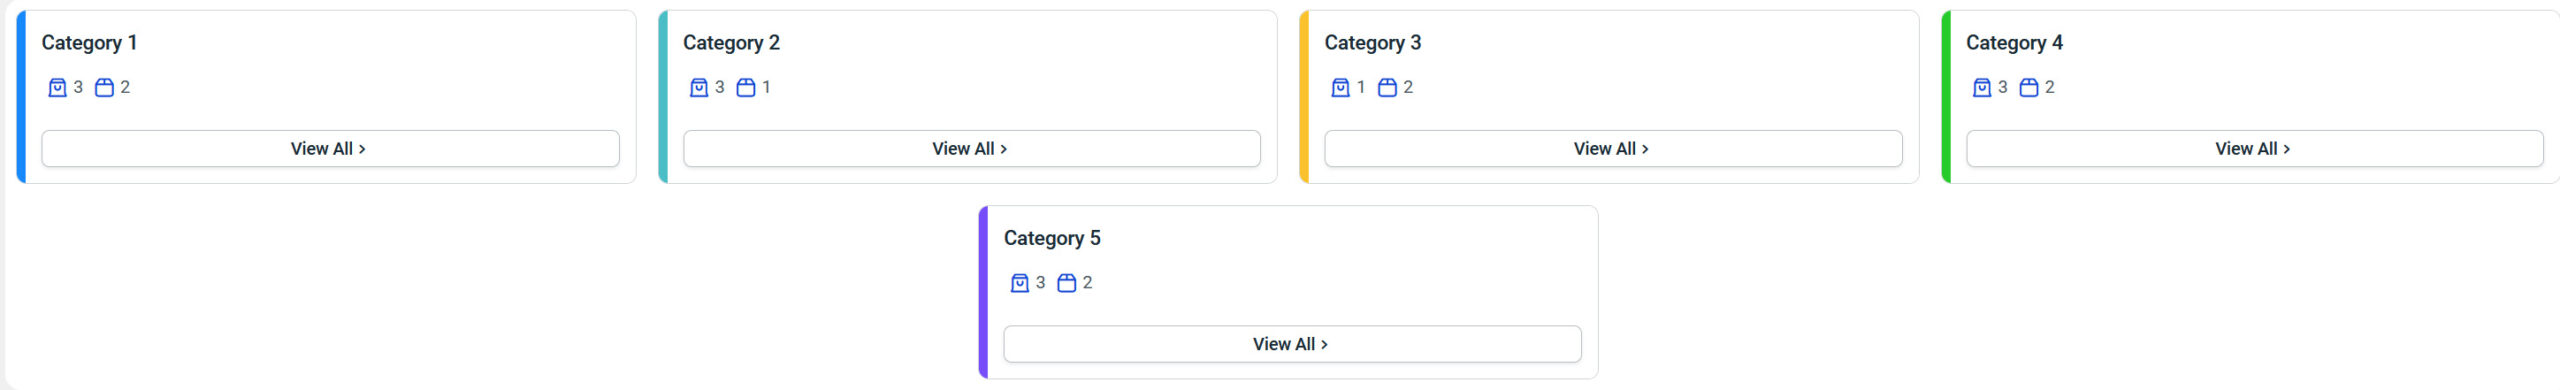Viewport: 2560px width, 390px height.
Task: Click the shopping bag icon in Category 5
Action: (x=1020, y=283)
